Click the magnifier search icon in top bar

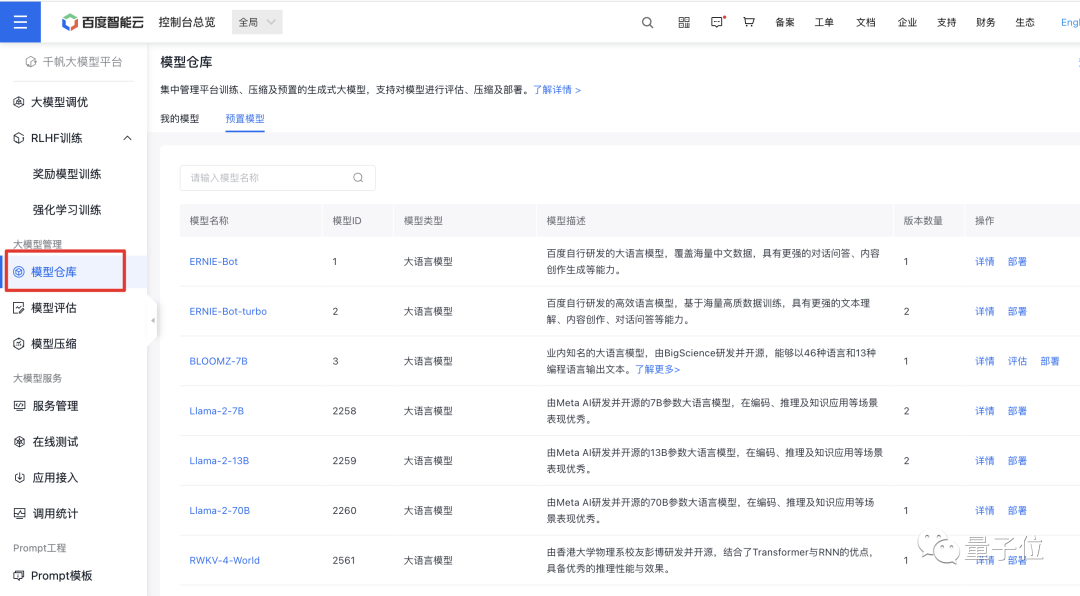(646, 21)
